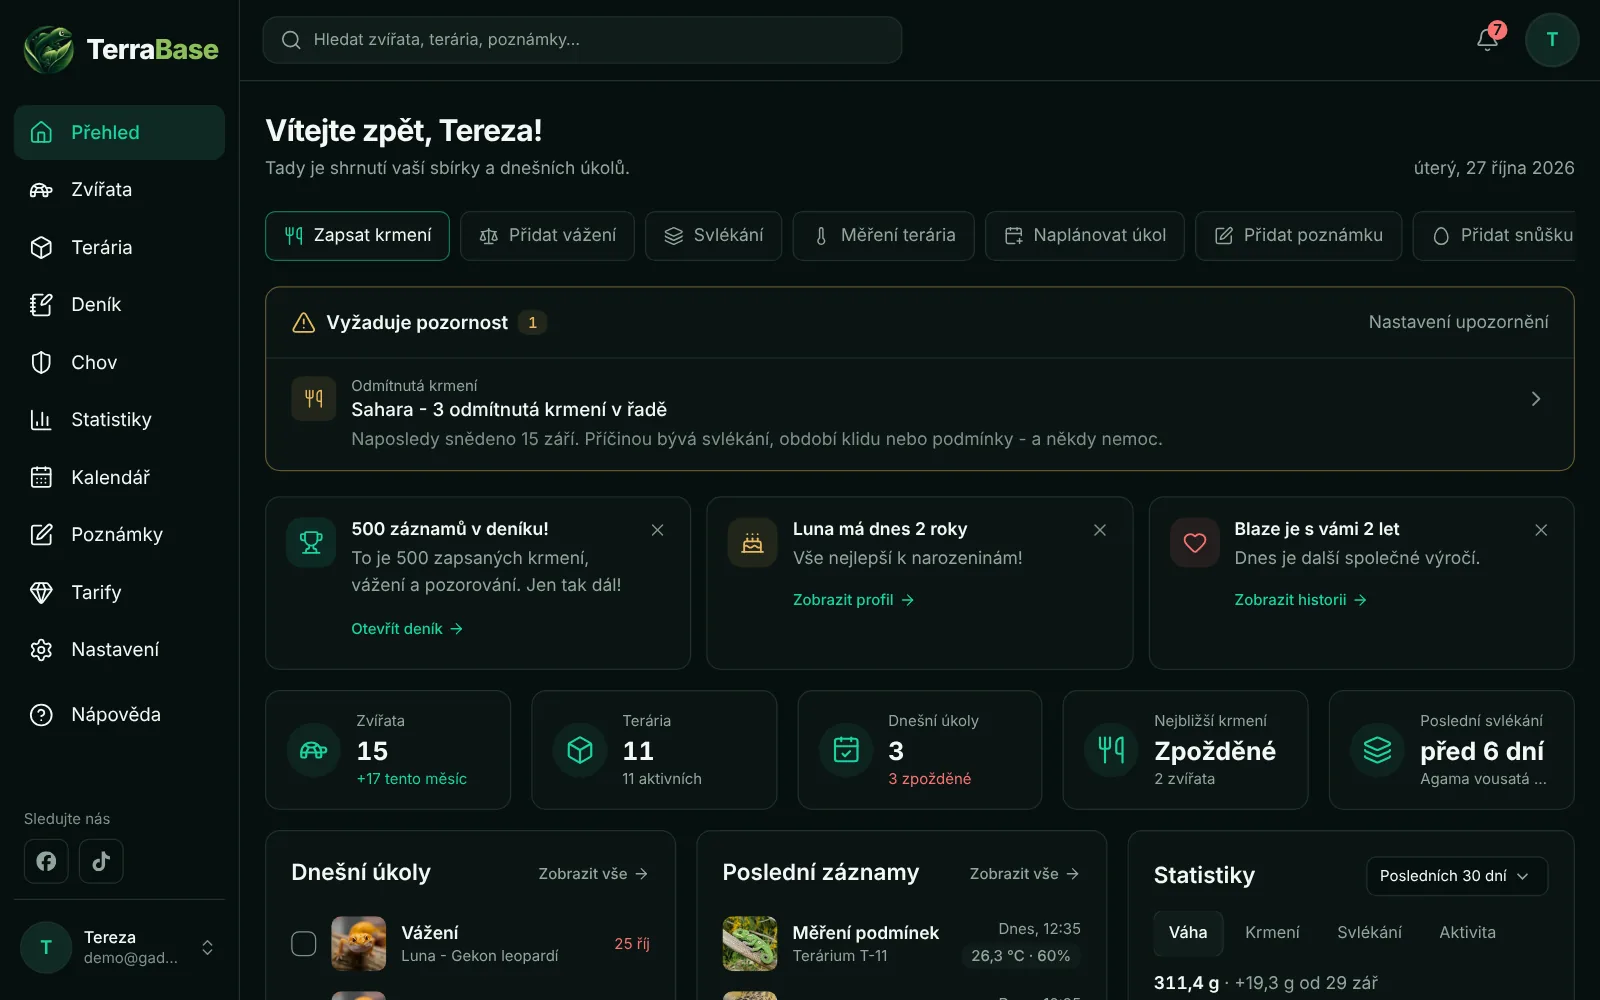Open the notifications bell
Image resolution: width=1600 pixels, height=1000 pixels.
tap(1488, 39)
